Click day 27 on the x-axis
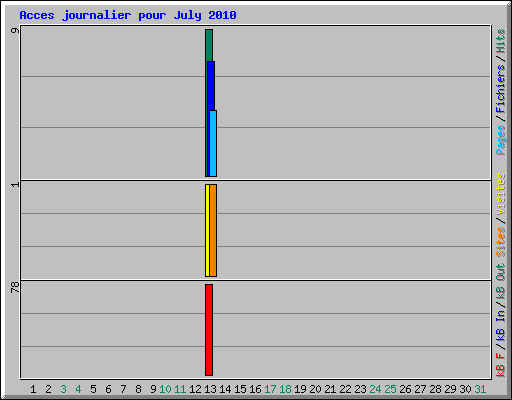Viewport: 512px width, 400px height. point(420,389)
